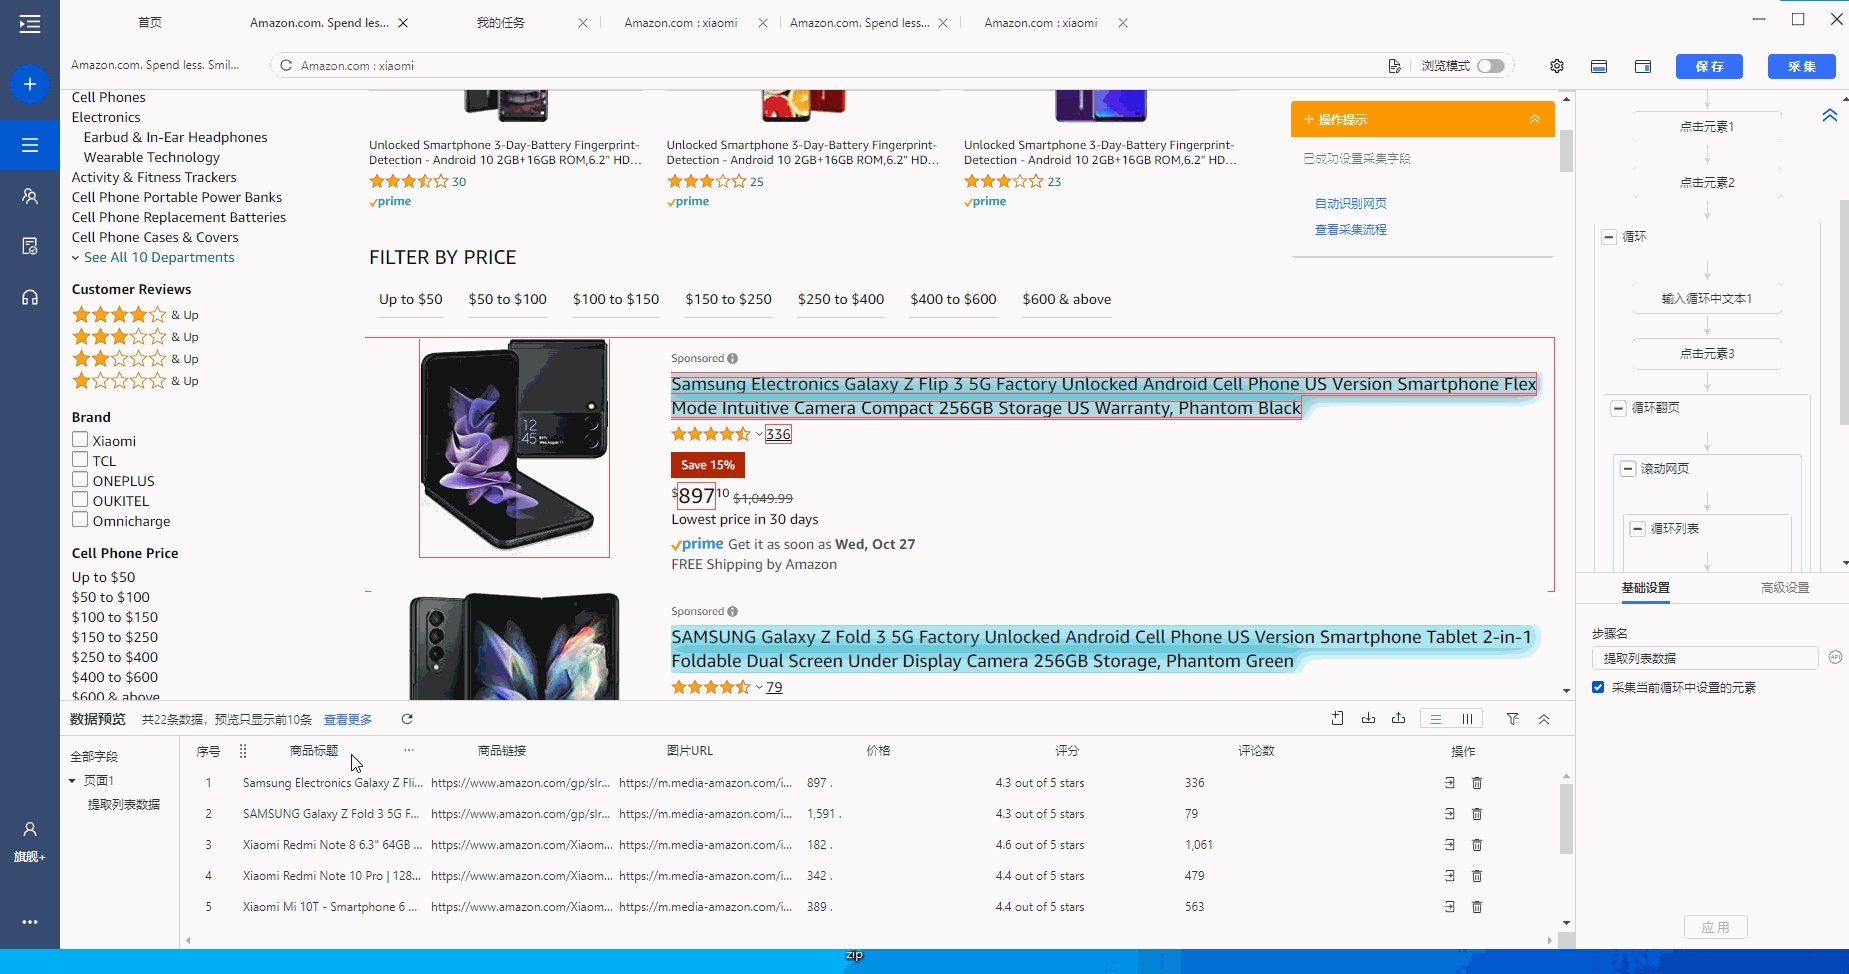Click the 自动识别网页 link
Image resolution: width=1849 pixels, height=974 pixels.
coord(1351,203)
